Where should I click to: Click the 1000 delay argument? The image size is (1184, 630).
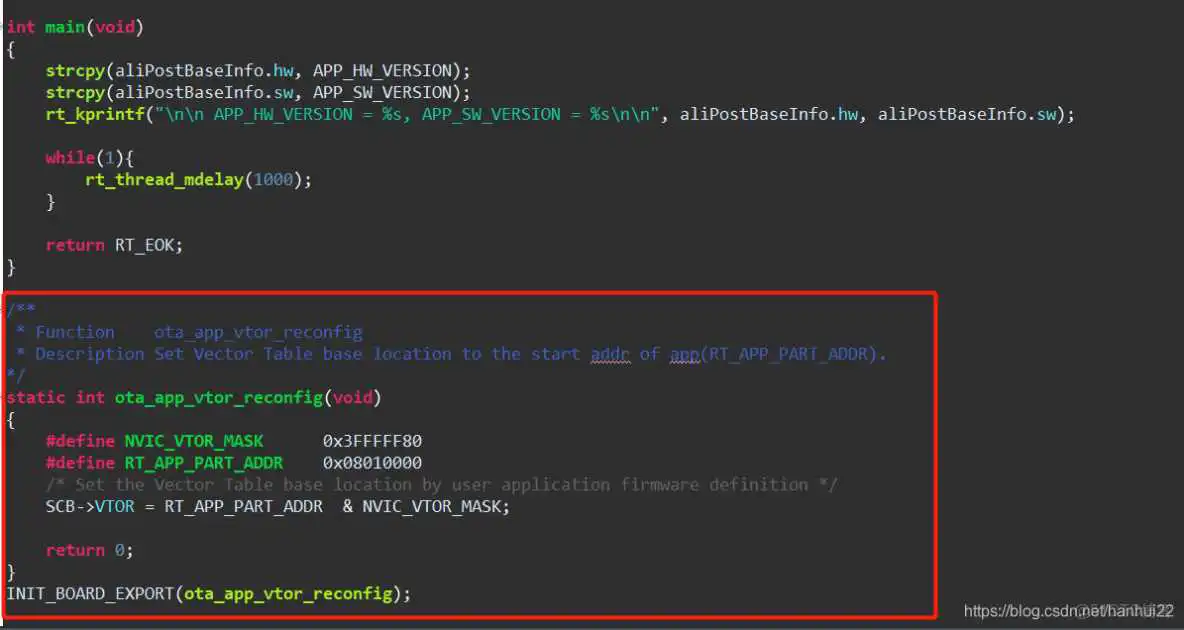(x=272, y=180)
